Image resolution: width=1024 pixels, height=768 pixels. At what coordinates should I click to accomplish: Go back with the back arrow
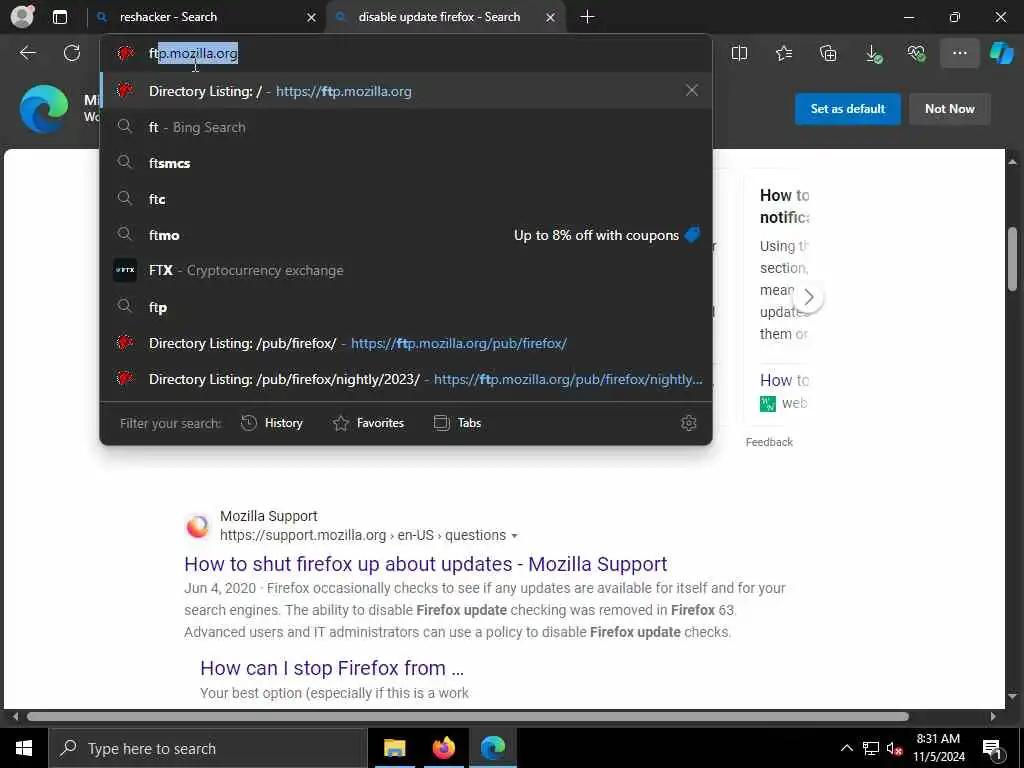click(x=27, y=53)
